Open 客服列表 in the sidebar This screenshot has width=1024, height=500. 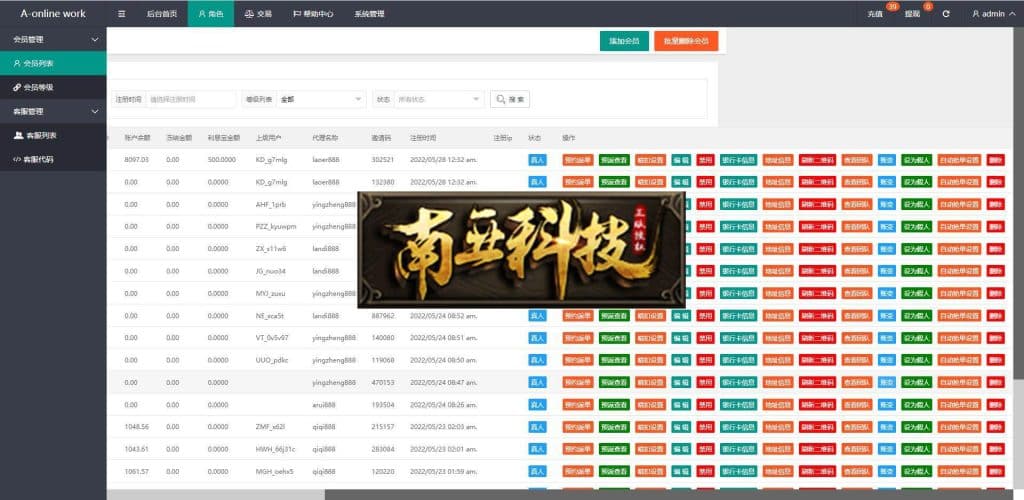53,135
